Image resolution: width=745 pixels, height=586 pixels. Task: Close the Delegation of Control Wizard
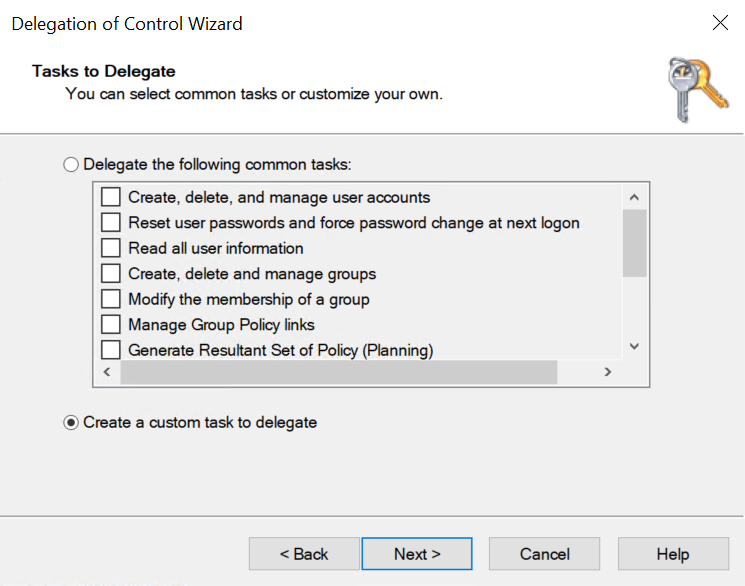[x=720, y=23]
